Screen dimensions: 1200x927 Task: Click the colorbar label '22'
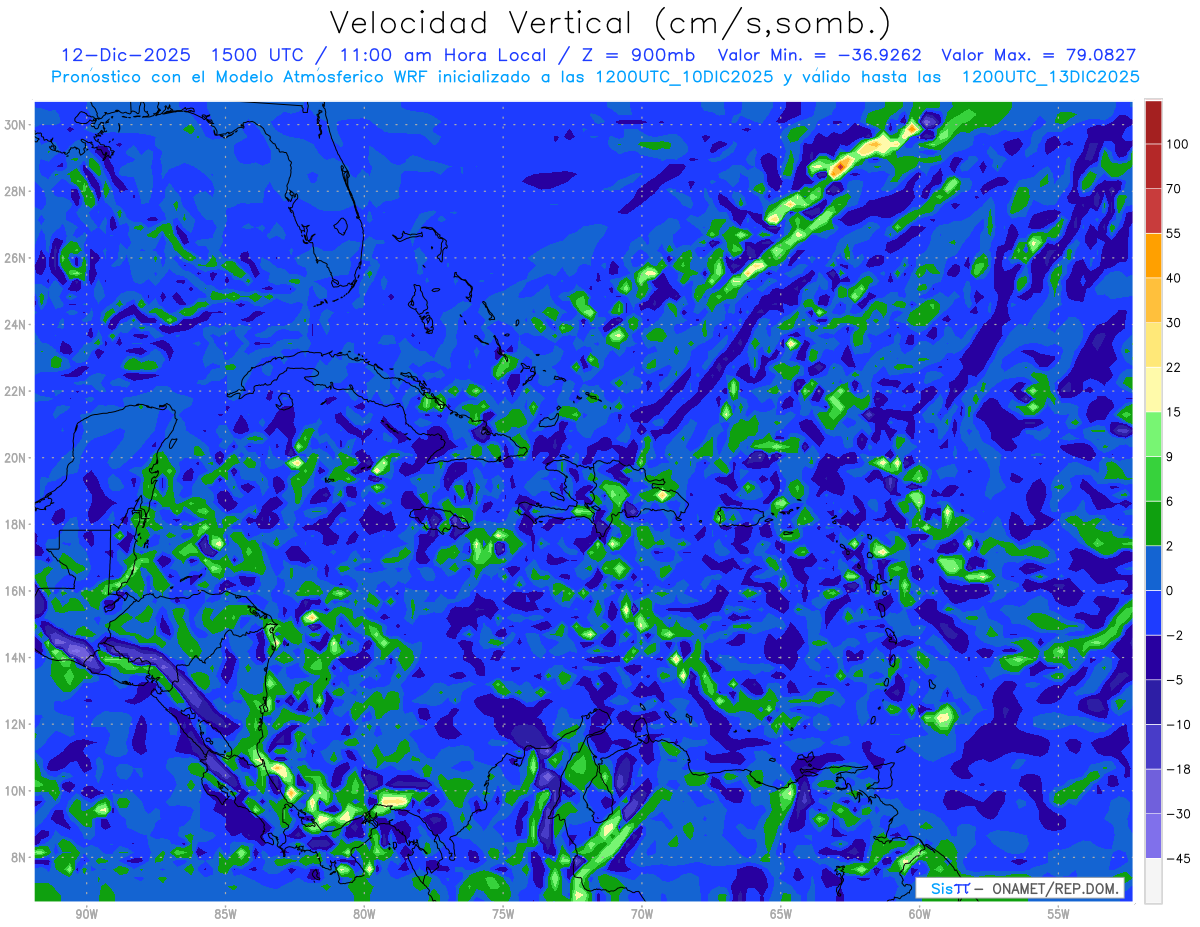click(x=1173, y=367)
